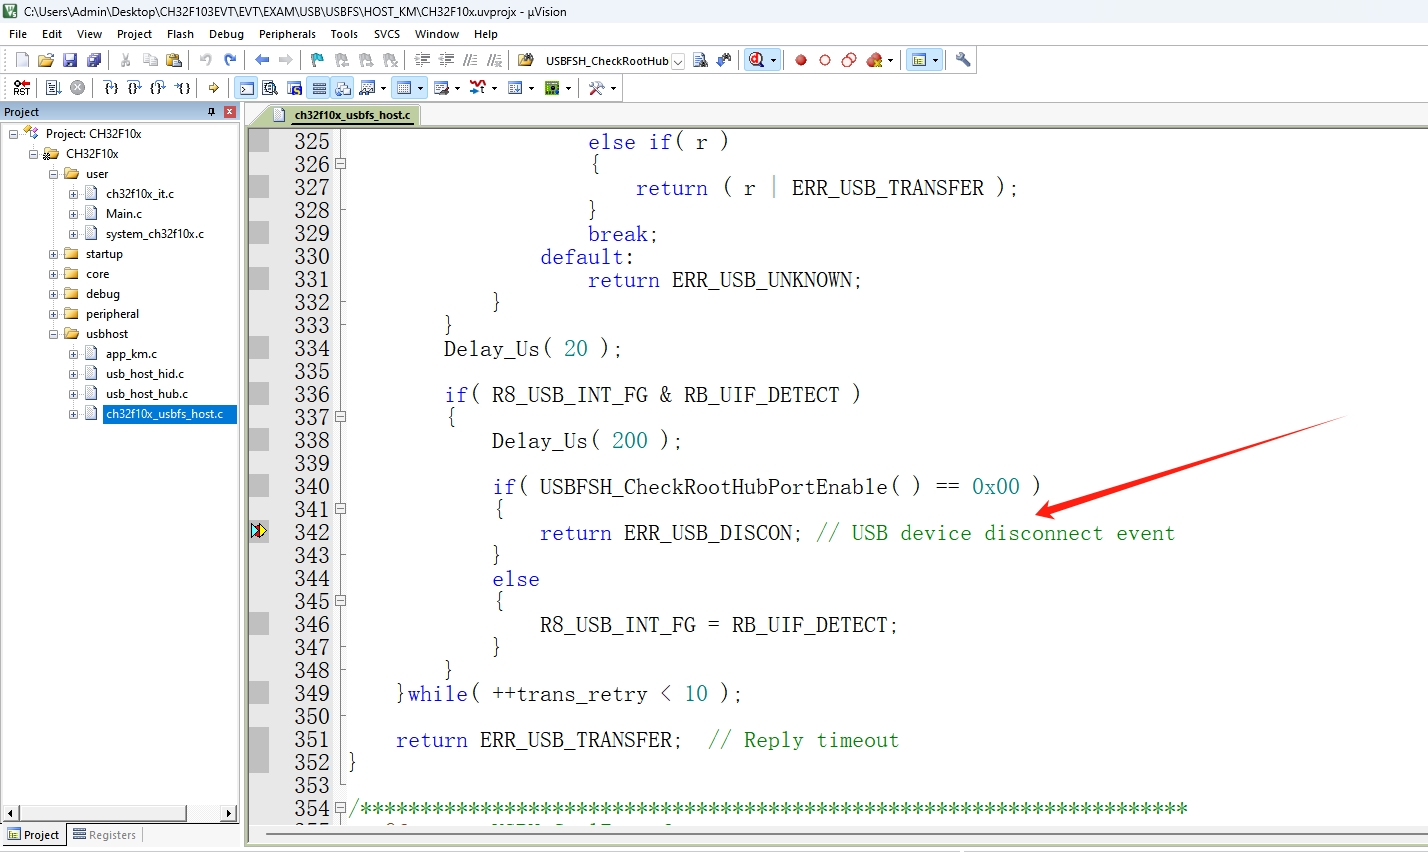Image resolution: width=1428 pixels, height=852 pixels.
Task: Create a new file with toolbar icon
Action: pos(22,60)
